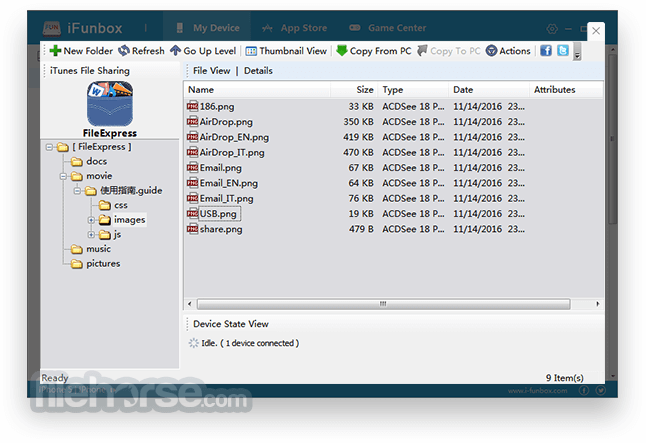
Task: Refresh the file list
Action: (x=141, y=51)
